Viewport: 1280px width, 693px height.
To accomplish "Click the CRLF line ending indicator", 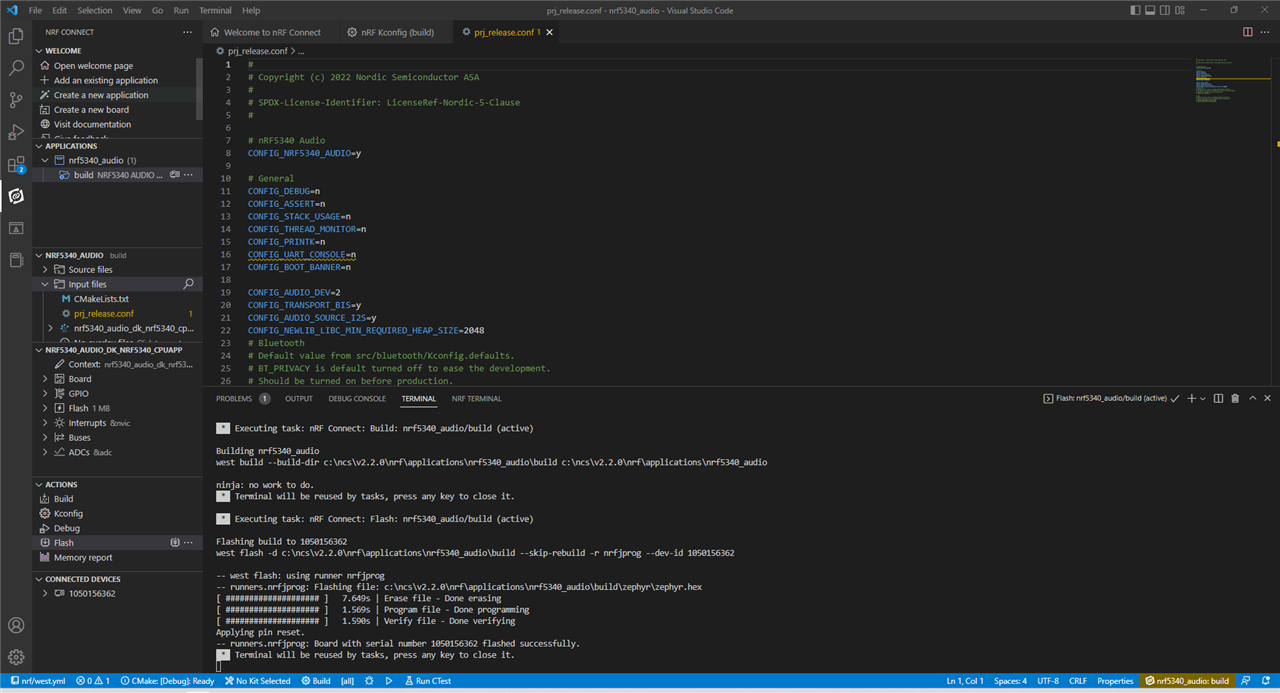I will 1076,681.
